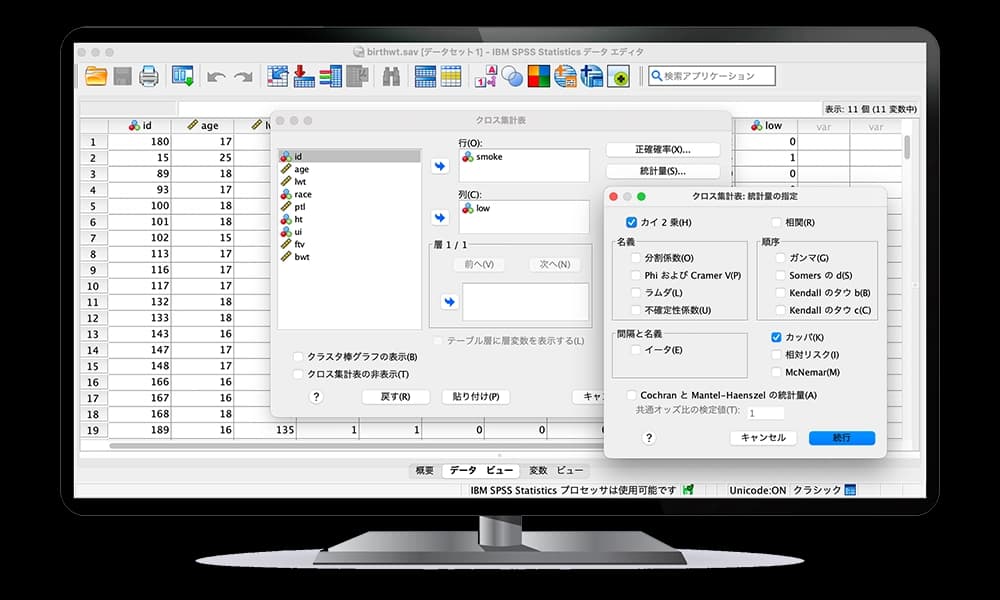1000x600 pixels.
Task: Check the イータ(E) option
Action: (x=636, y=349)
